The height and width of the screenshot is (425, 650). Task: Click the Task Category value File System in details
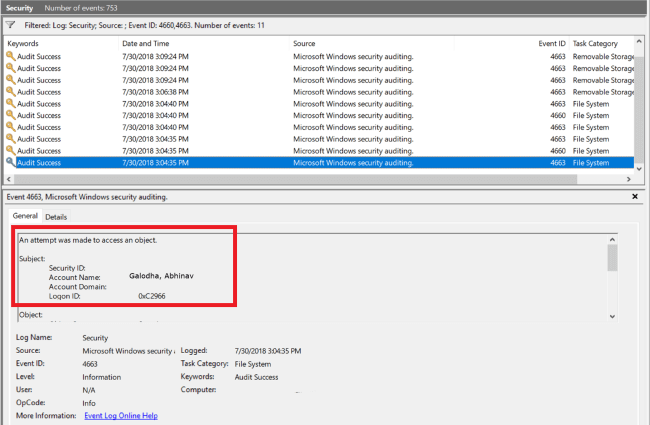point(253,364)
